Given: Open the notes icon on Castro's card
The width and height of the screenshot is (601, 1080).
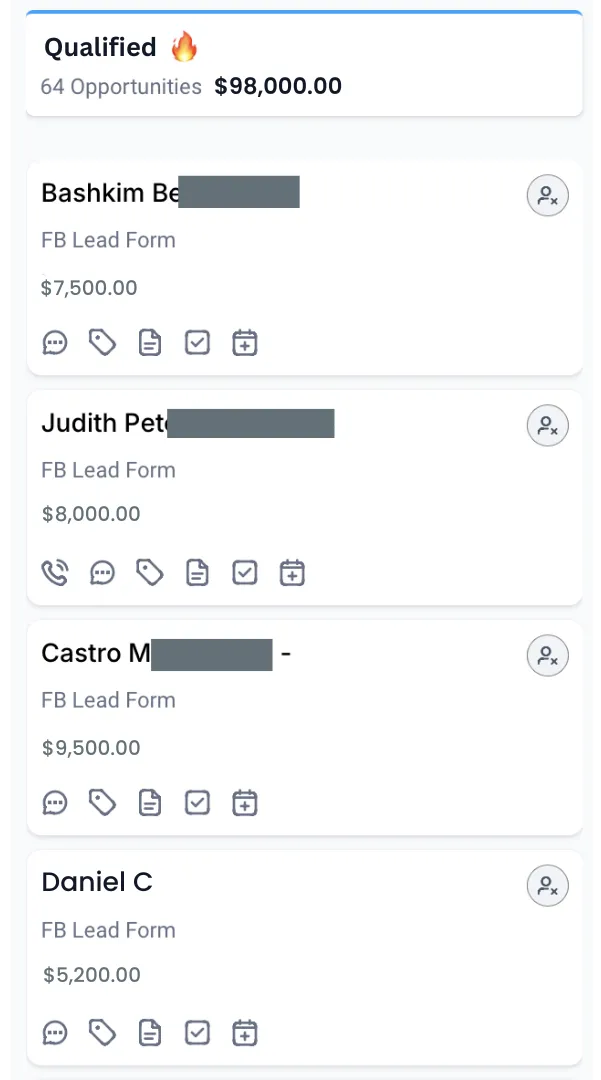Looking at the screenshot, I should [150, 802].
